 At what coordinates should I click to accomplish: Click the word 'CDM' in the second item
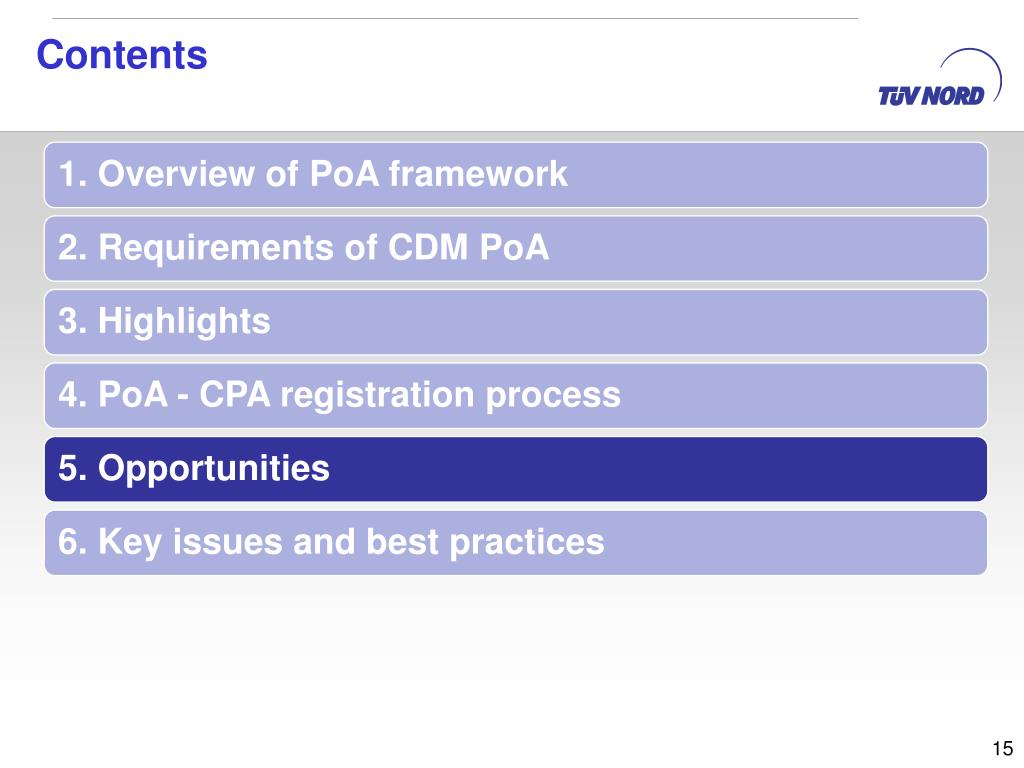point(428,248)
